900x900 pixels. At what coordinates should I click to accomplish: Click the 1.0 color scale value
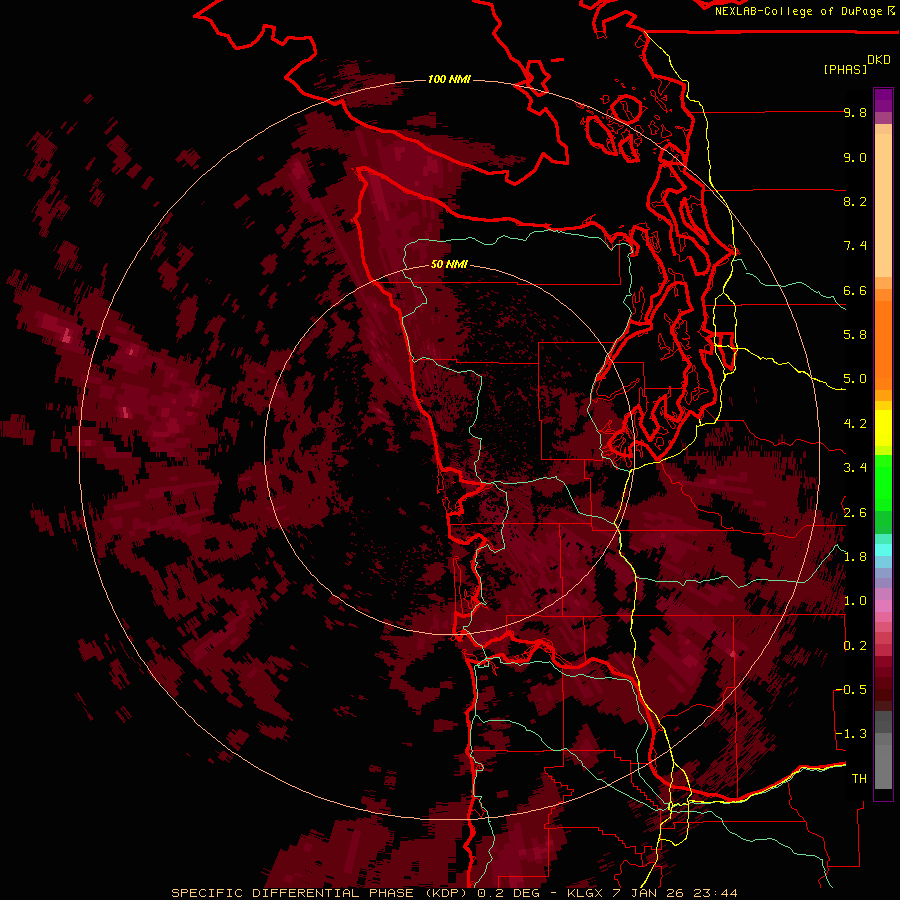(x=855, y=601)
